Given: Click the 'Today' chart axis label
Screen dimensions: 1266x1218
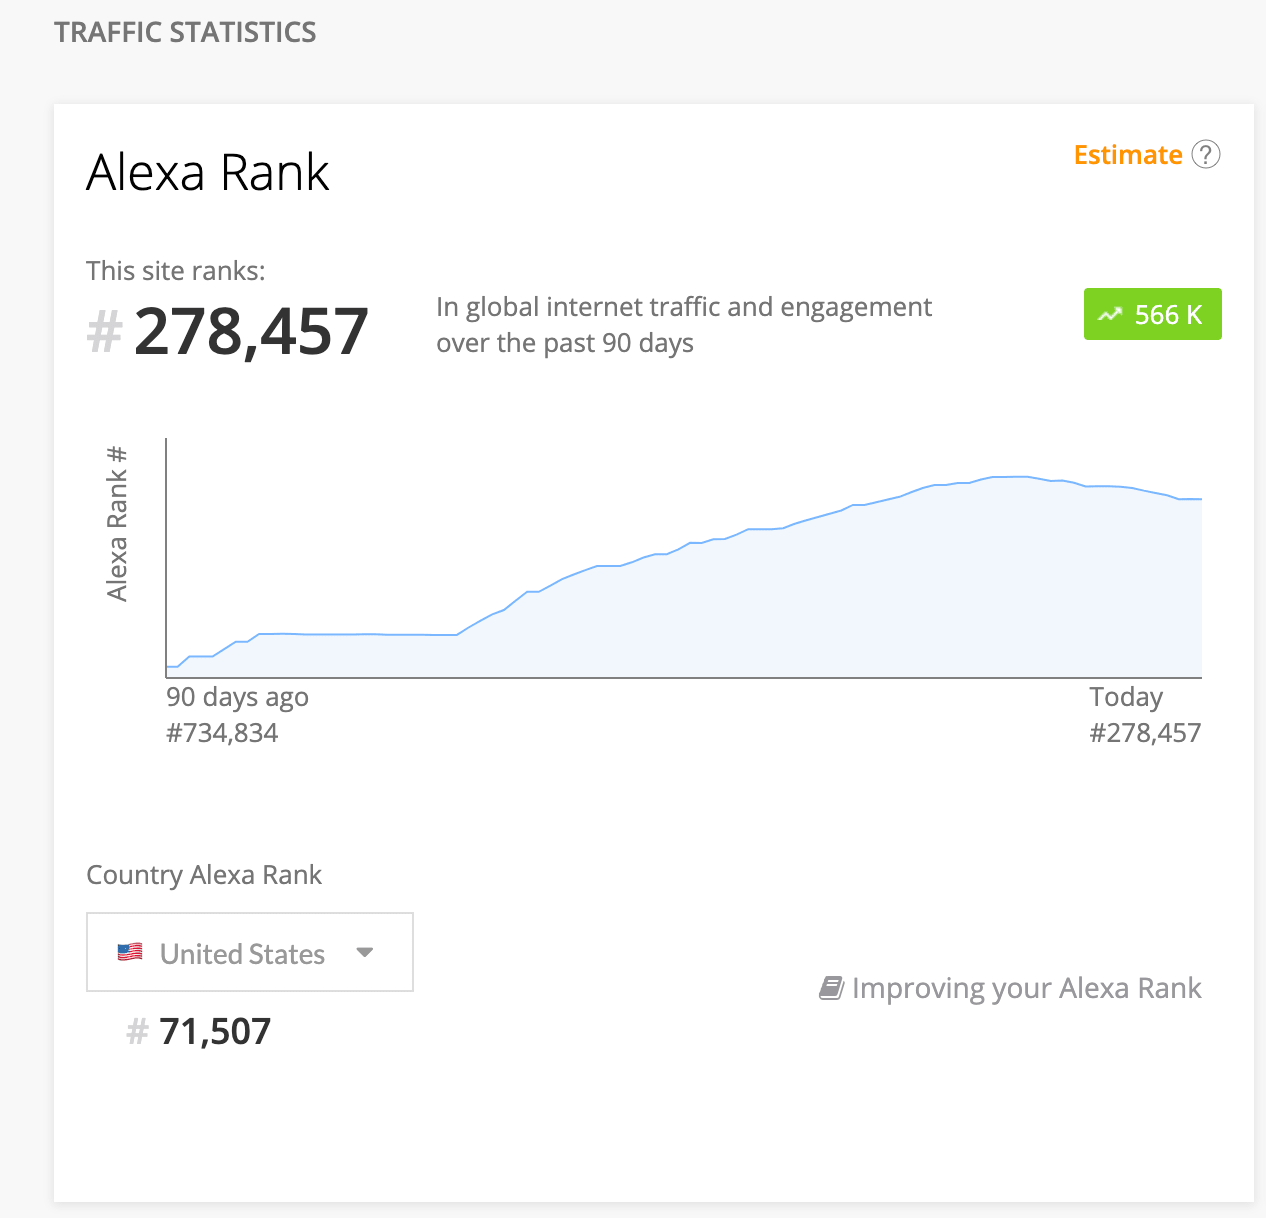Looking at the screenshot, I should pos(1126,697).
